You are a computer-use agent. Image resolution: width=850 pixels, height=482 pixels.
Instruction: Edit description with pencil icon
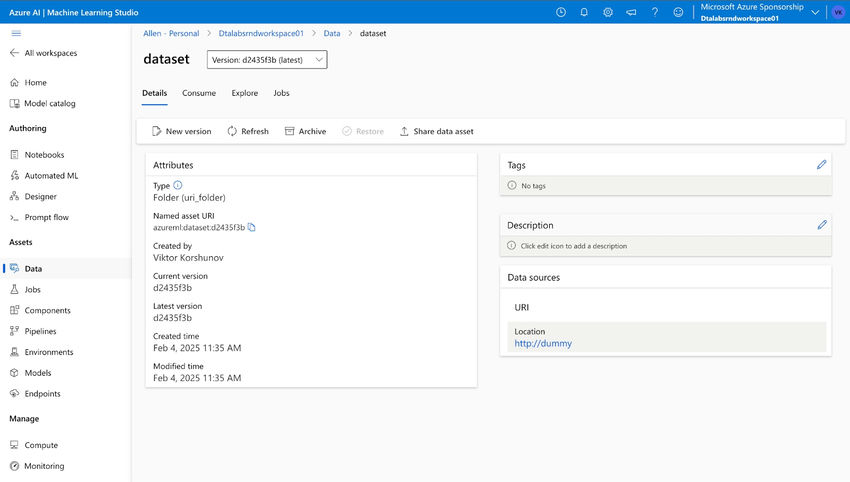(822, 225)
